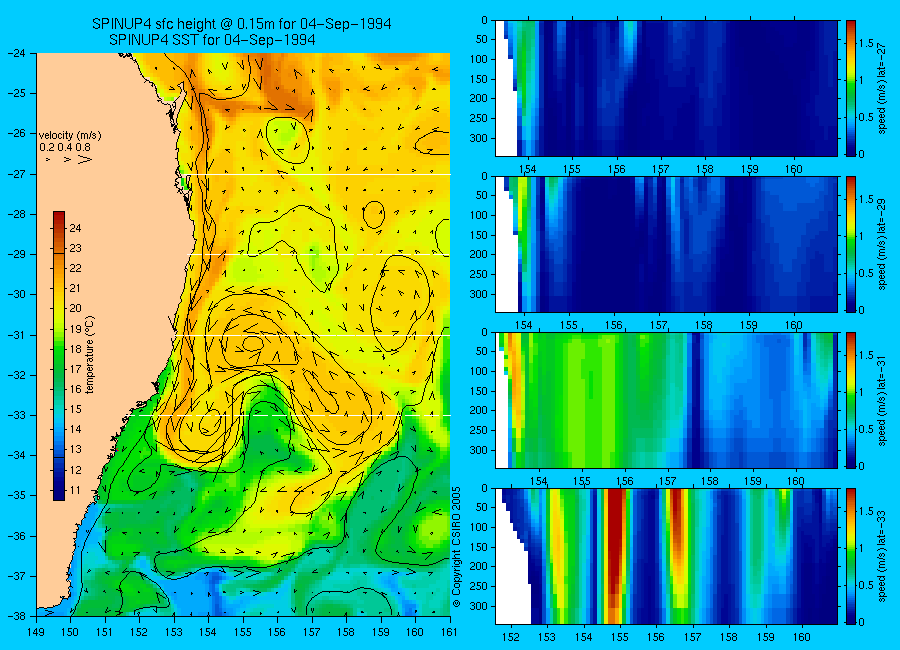The image size is (900, 650).
Task: Click the '1' tick on the lat=-31 speed bar
Action: (862, 392)
